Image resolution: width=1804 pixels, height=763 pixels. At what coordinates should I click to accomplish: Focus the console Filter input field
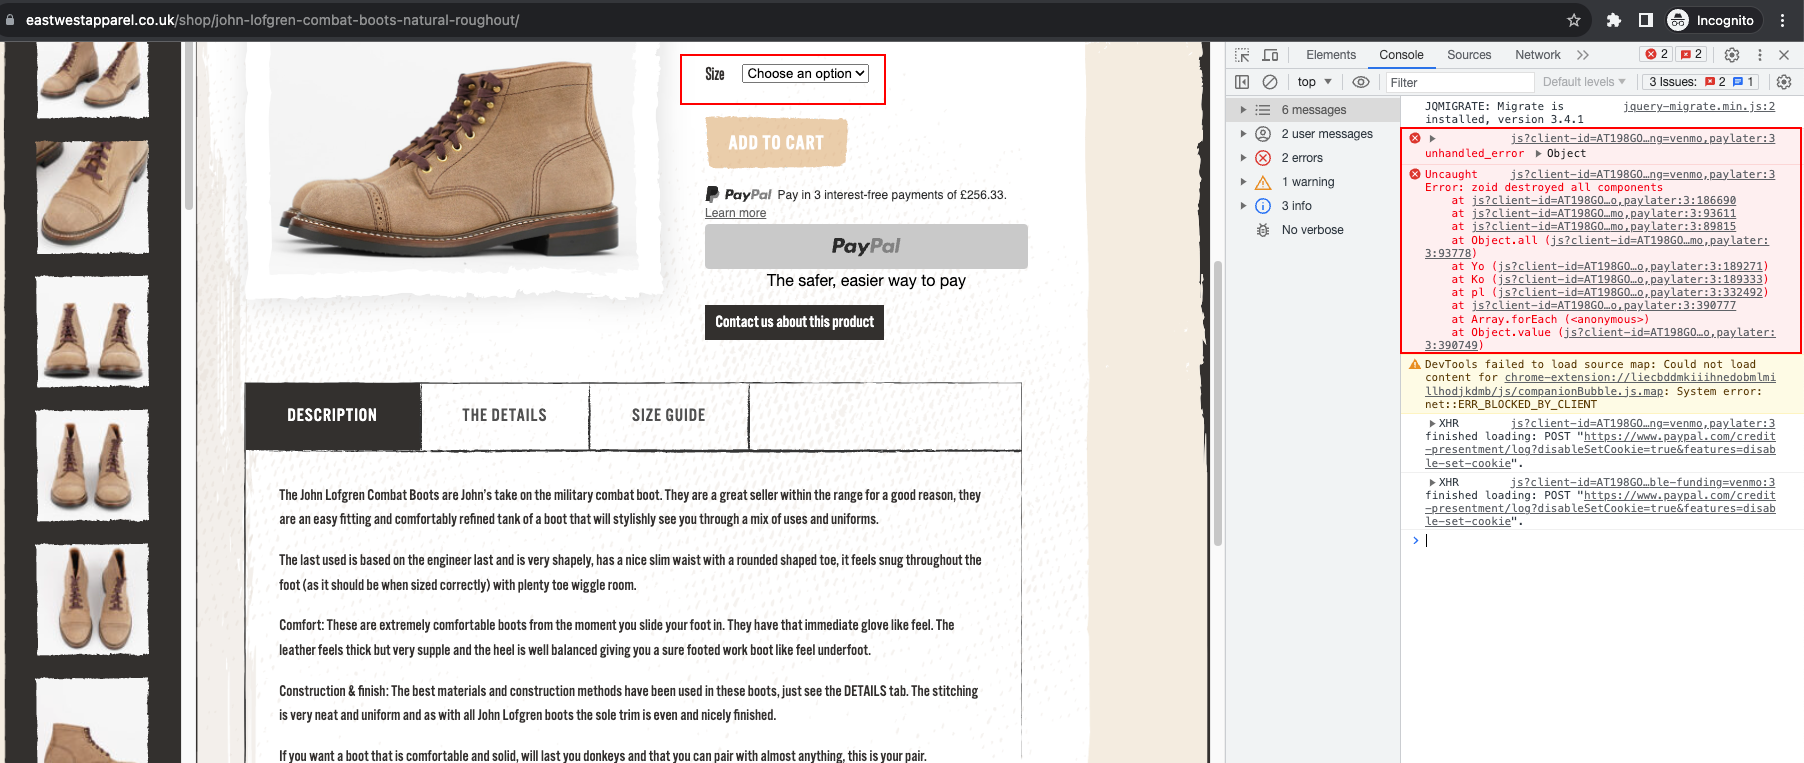[1458, 82]
